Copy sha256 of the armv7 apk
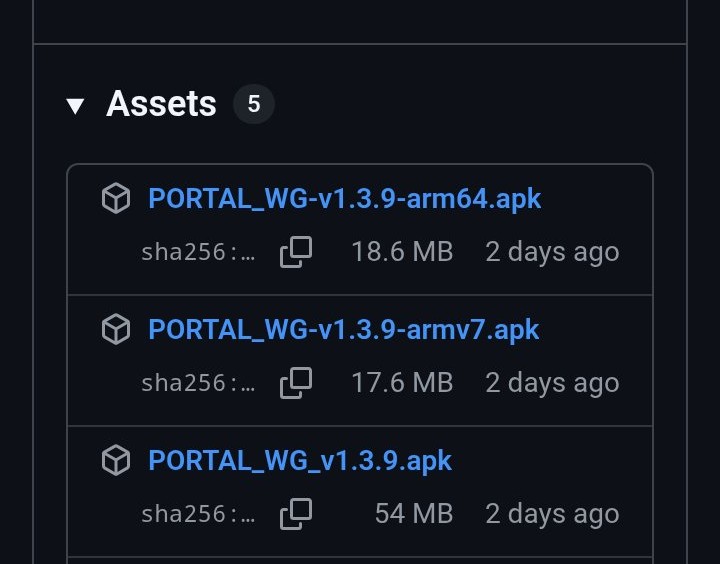Image resolution: width=720 pixels, height=564 pixels. click(296, 383)
